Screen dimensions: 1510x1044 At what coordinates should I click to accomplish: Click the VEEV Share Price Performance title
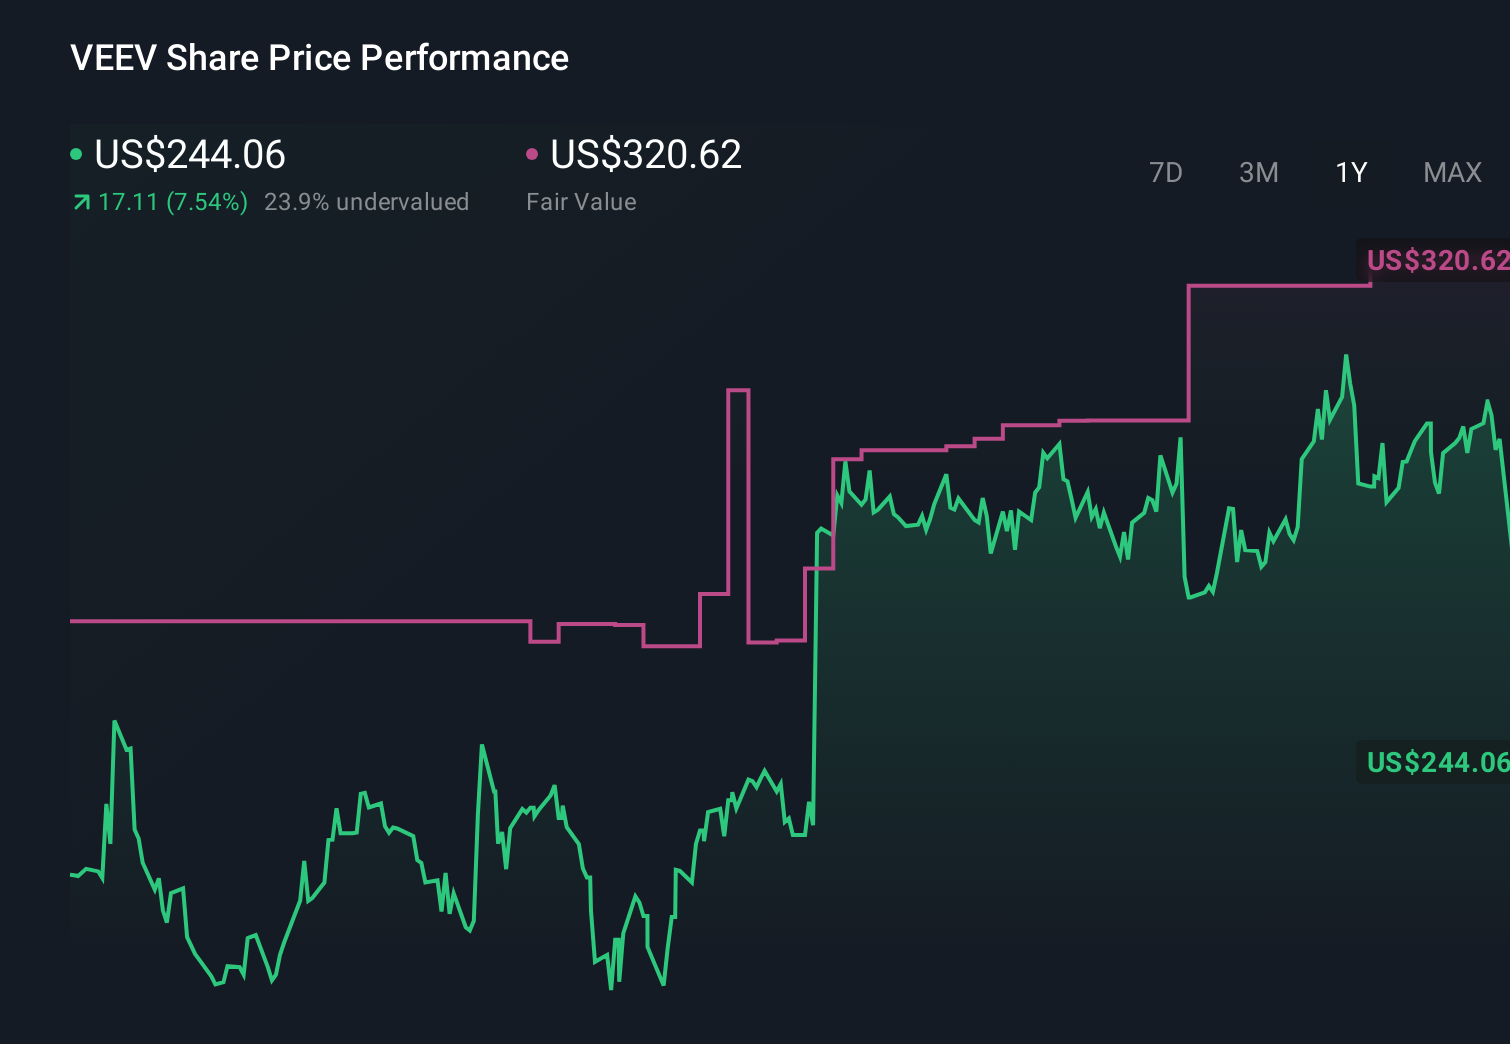pyautogui.click(x=318, y=57)
